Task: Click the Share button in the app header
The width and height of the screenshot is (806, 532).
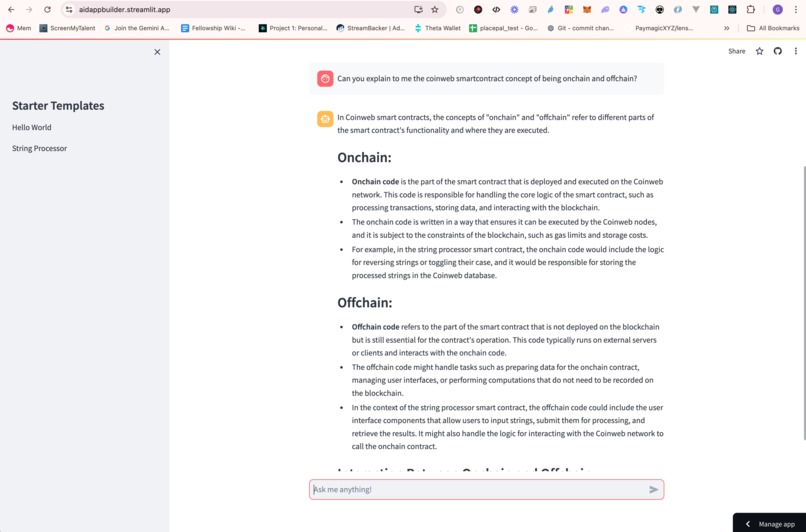Action: pyautogui.click(x=737, y=51)
